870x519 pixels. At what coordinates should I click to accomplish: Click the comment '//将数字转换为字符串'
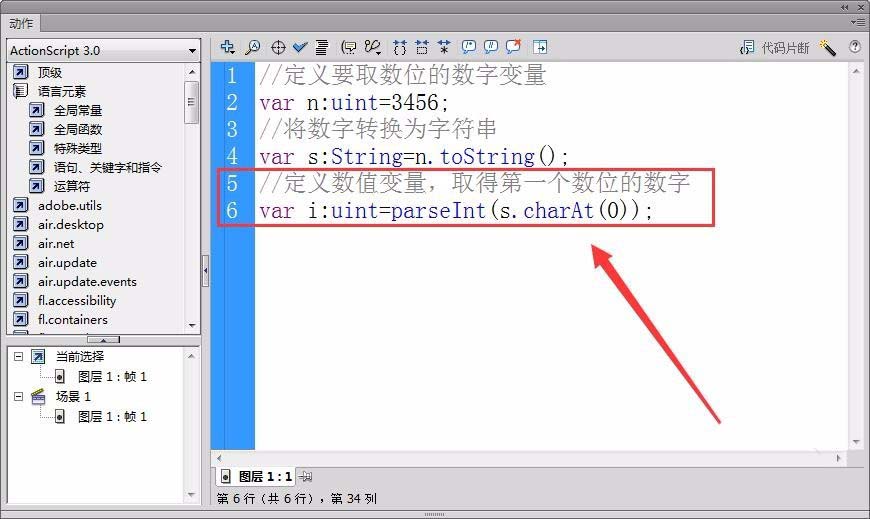tap(377, 129)
